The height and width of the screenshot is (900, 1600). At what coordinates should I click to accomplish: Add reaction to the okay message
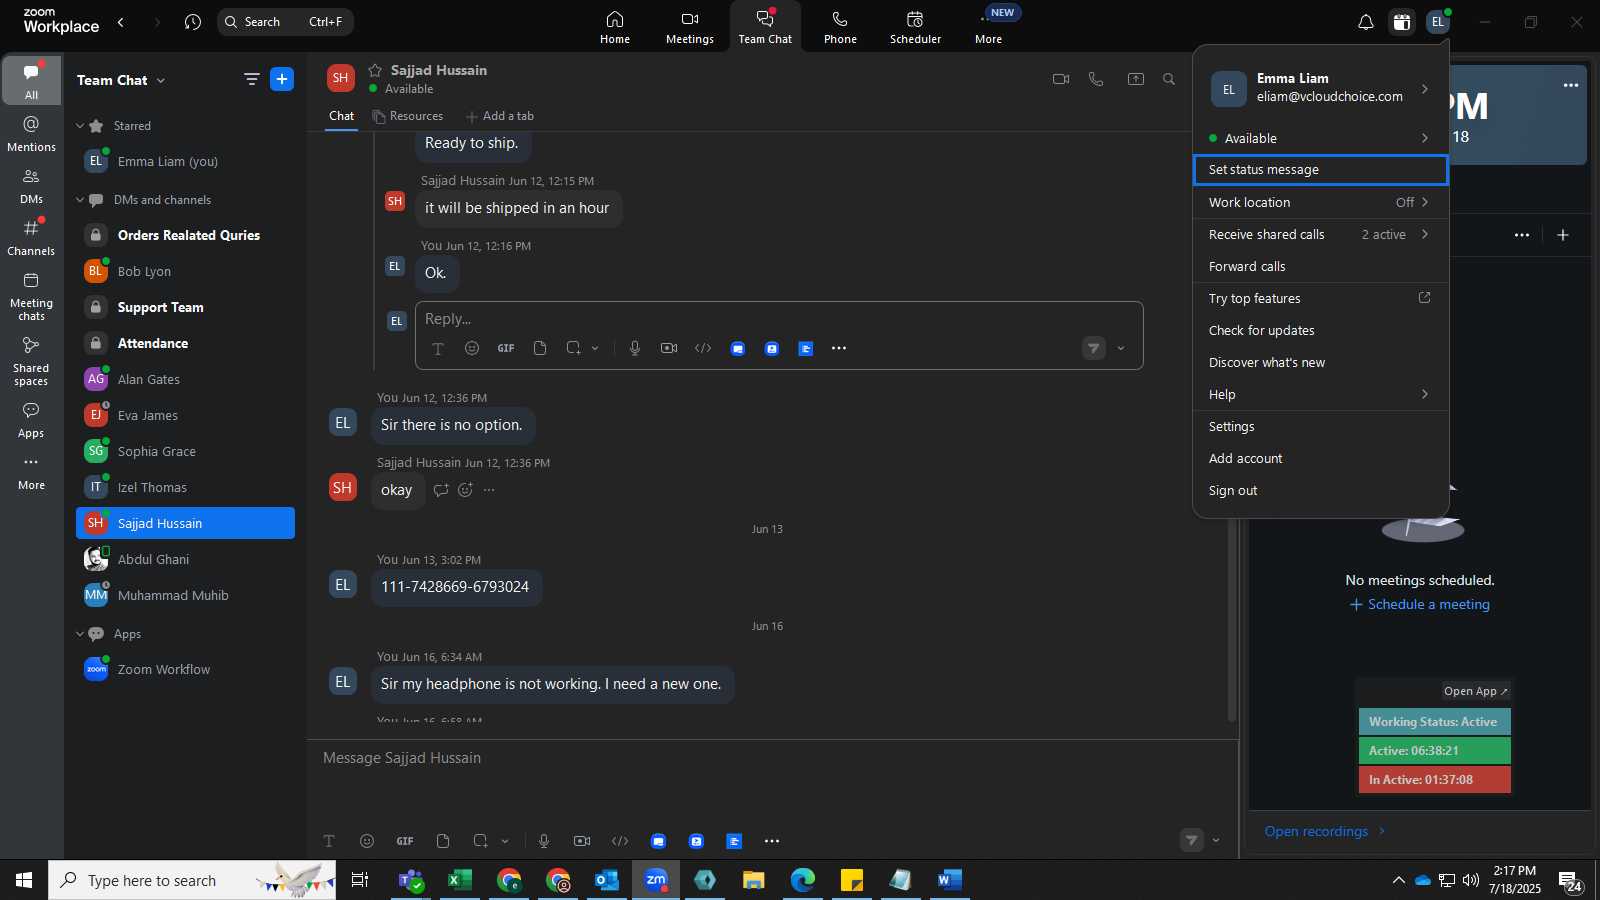click(x=465, y=490)
